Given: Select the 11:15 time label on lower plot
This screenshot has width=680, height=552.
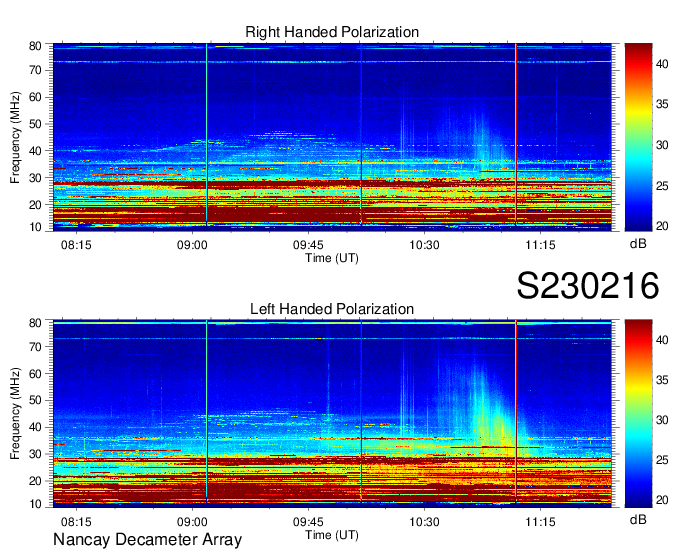Looking at the screenshot, I should point(540,522).
